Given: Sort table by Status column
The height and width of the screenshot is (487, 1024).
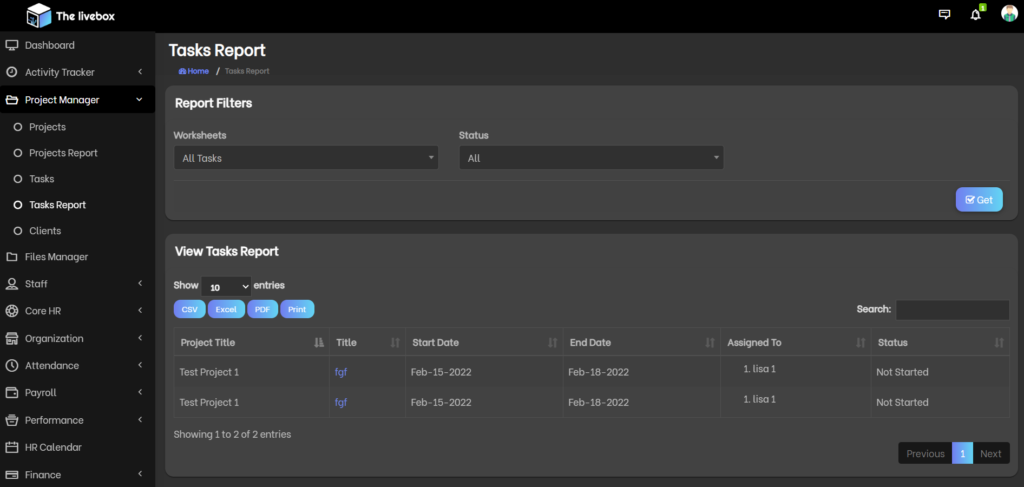Looking at the screenshot, I should coord(939,342).
